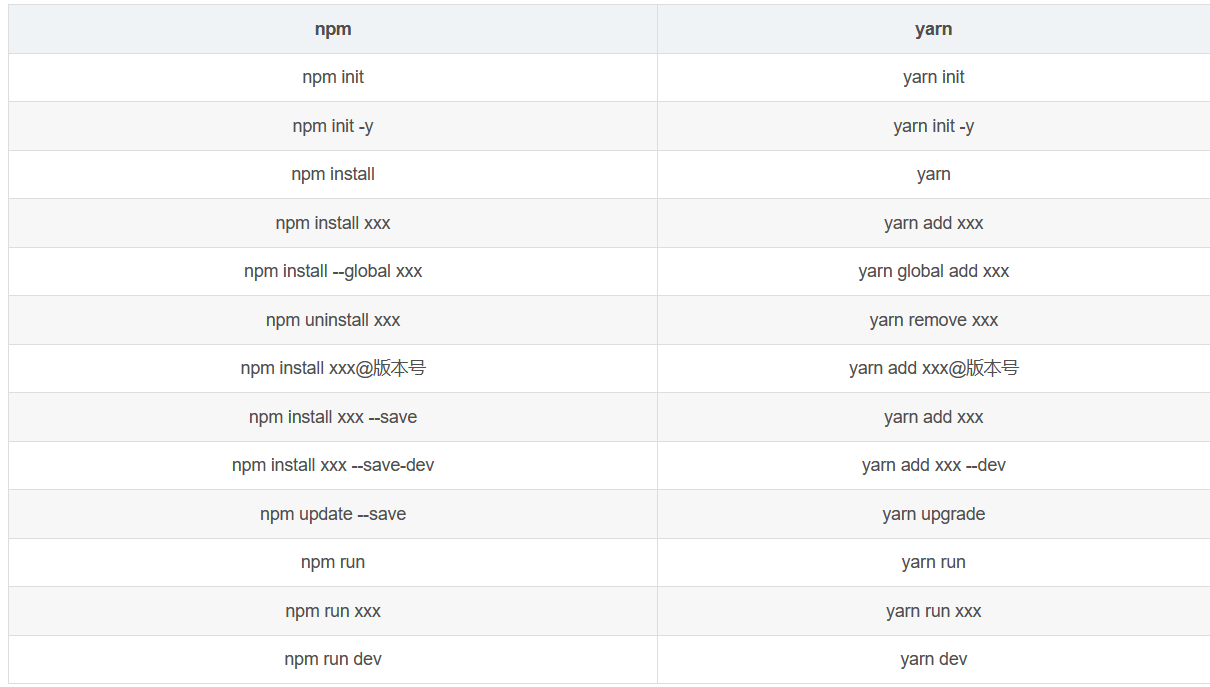Viewport: 1210px width, 687px height.
Task: Click the 'yarn run xxx' cell
Action: point(933,611)
